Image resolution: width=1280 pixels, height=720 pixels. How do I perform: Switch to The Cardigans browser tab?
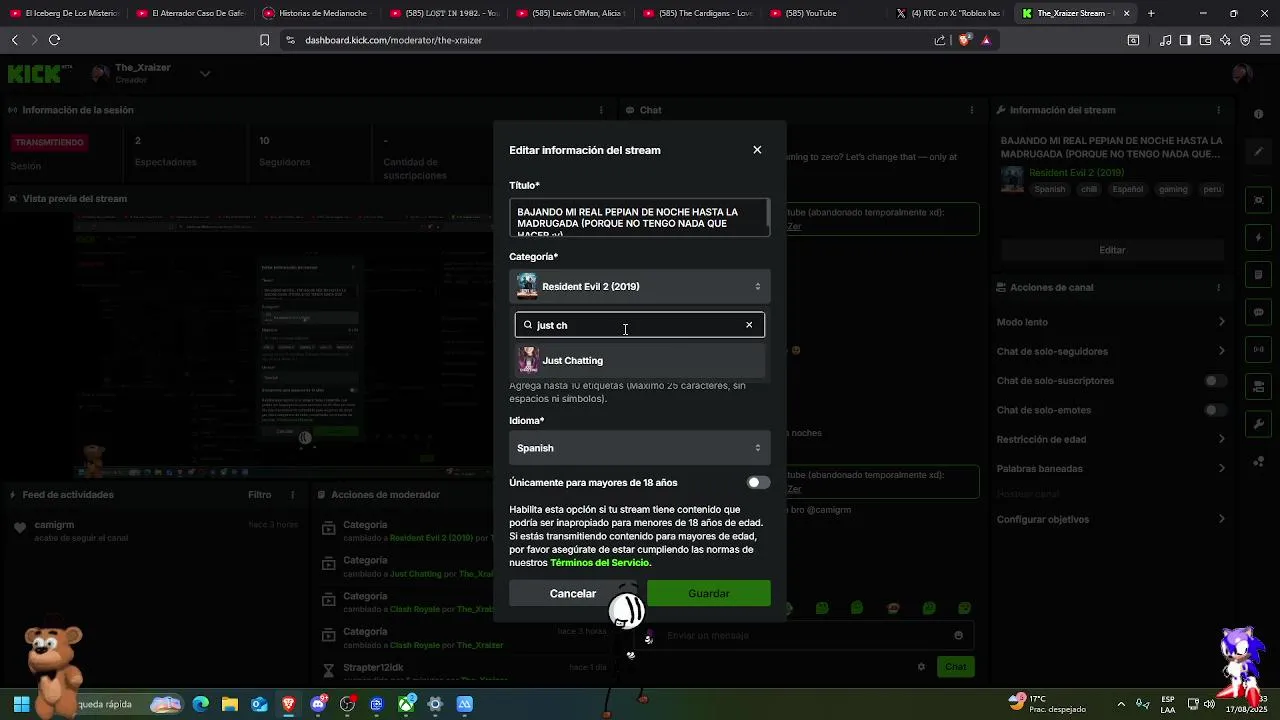click(697, 13)
